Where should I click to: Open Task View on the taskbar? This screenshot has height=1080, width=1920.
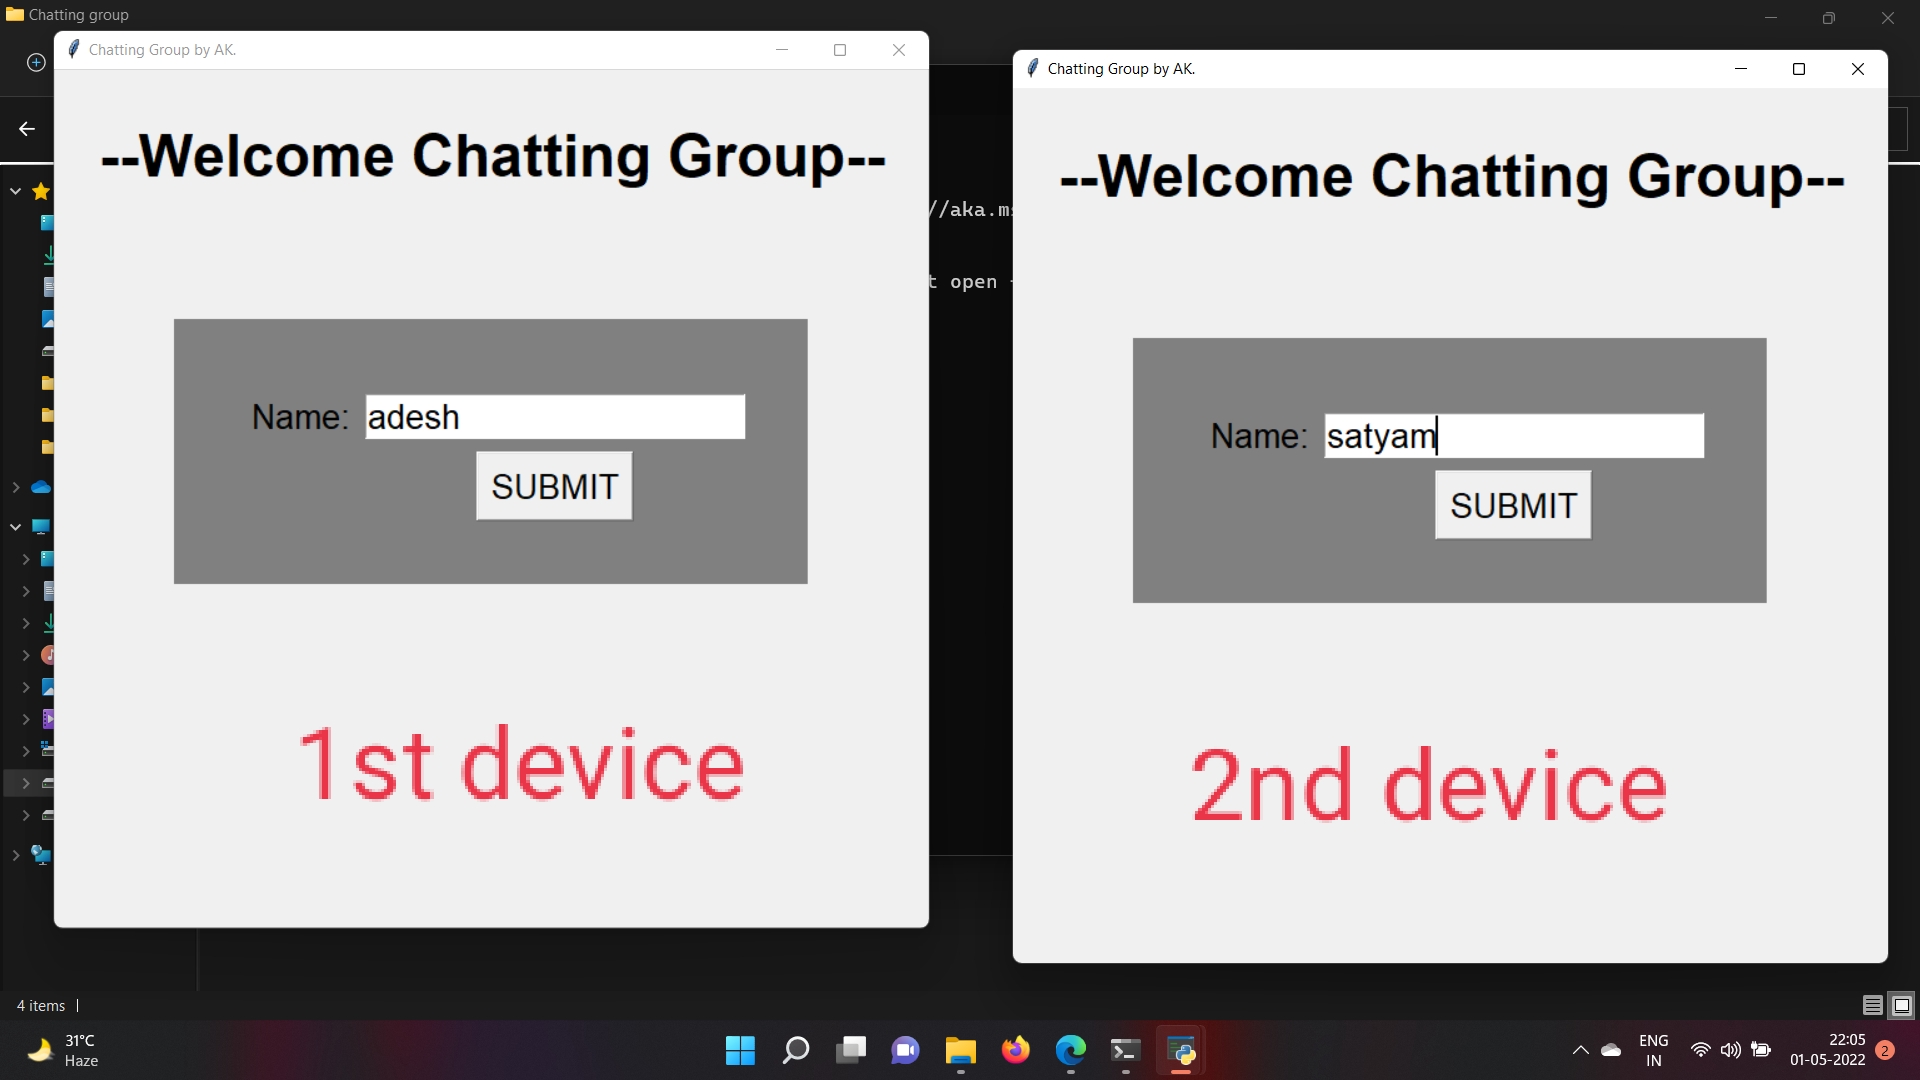tap(851, 1050)
